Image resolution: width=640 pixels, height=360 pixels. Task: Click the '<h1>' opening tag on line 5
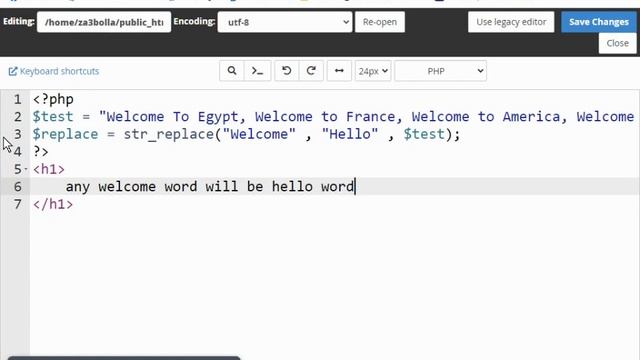(x=49, y=169)
